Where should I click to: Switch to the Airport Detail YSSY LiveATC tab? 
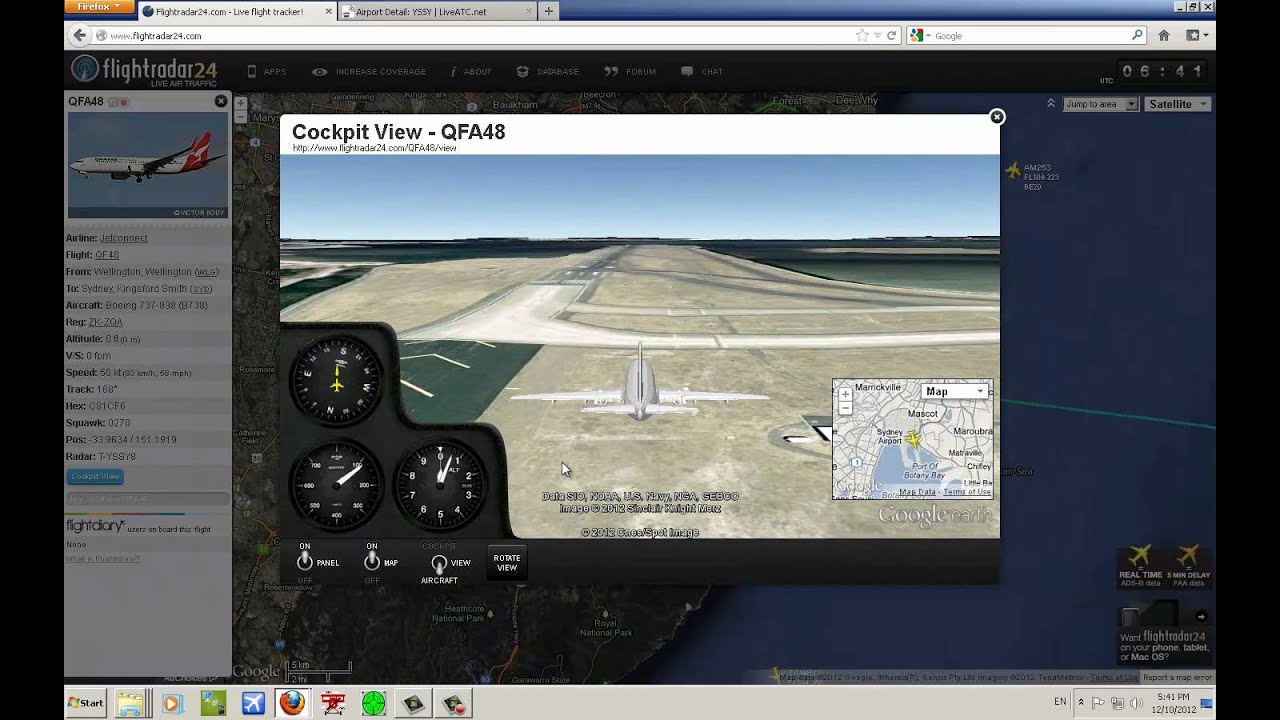436,12
